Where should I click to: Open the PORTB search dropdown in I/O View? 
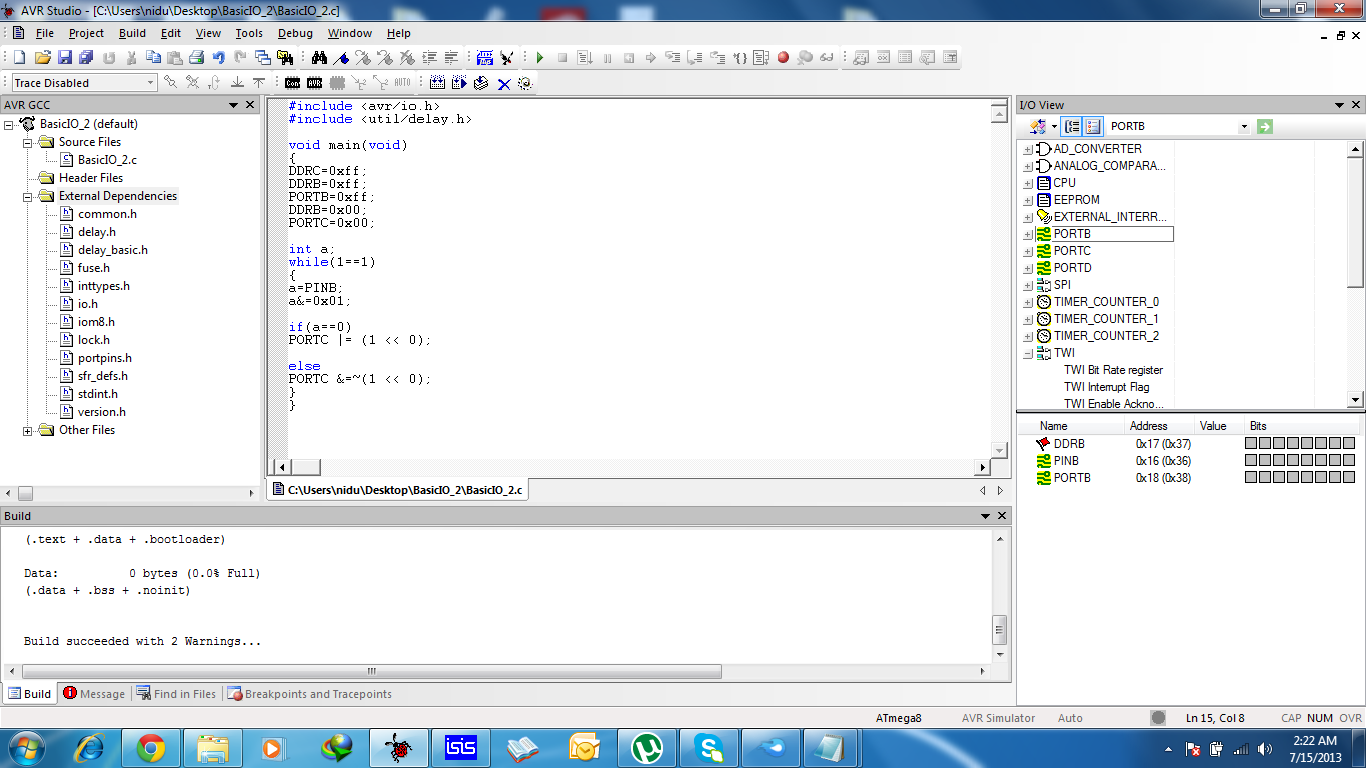point(1245,127)
